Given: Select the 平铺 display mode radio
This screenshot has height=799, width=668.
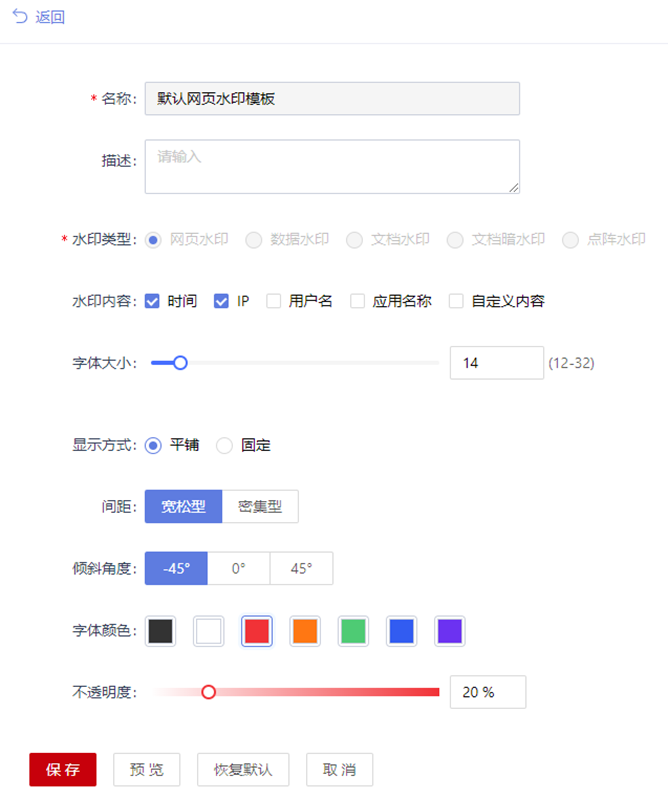Looking at the screenshot, I should [x=153, y=445].
